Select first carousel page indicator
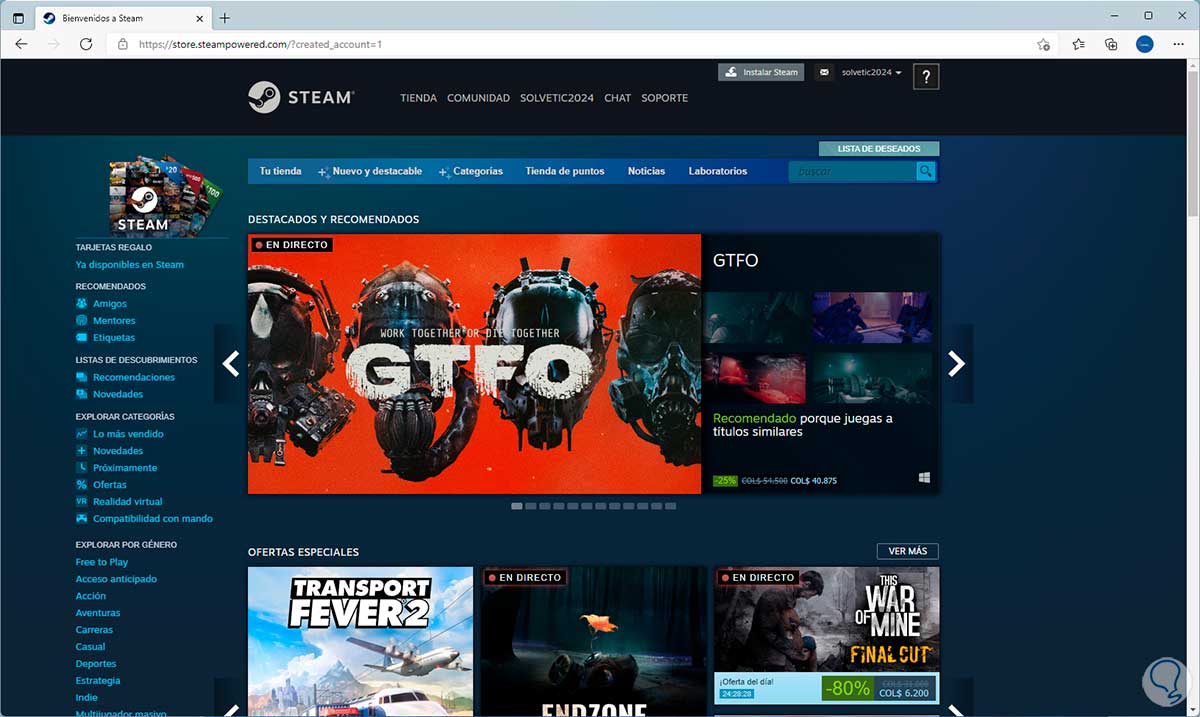Screen dimensions: 1200x717 (516, 506)
